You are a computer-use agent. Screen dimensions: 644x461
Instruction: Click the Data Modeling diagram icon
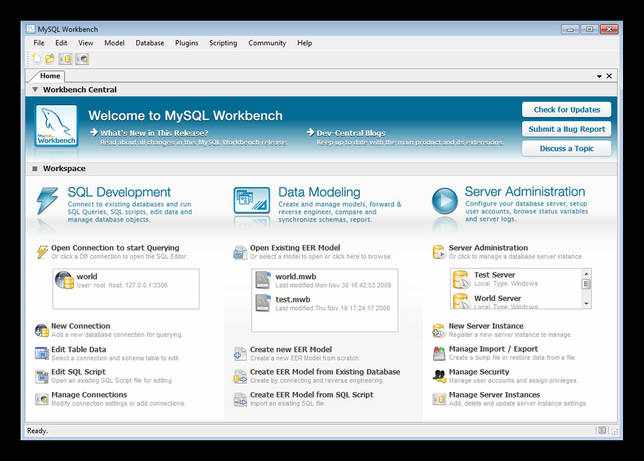tap(252, 201)
